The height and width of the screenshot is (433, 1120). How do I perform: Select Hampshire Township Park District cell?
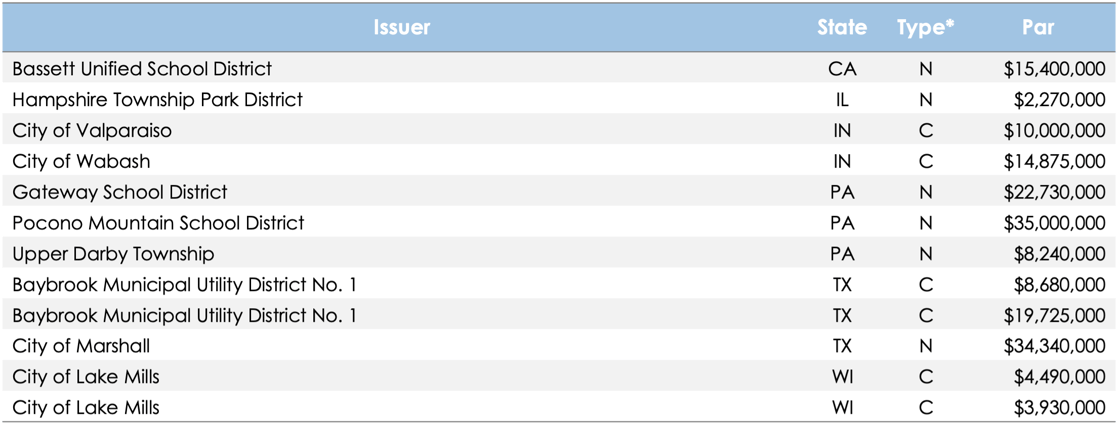click(x=158, y=100)
